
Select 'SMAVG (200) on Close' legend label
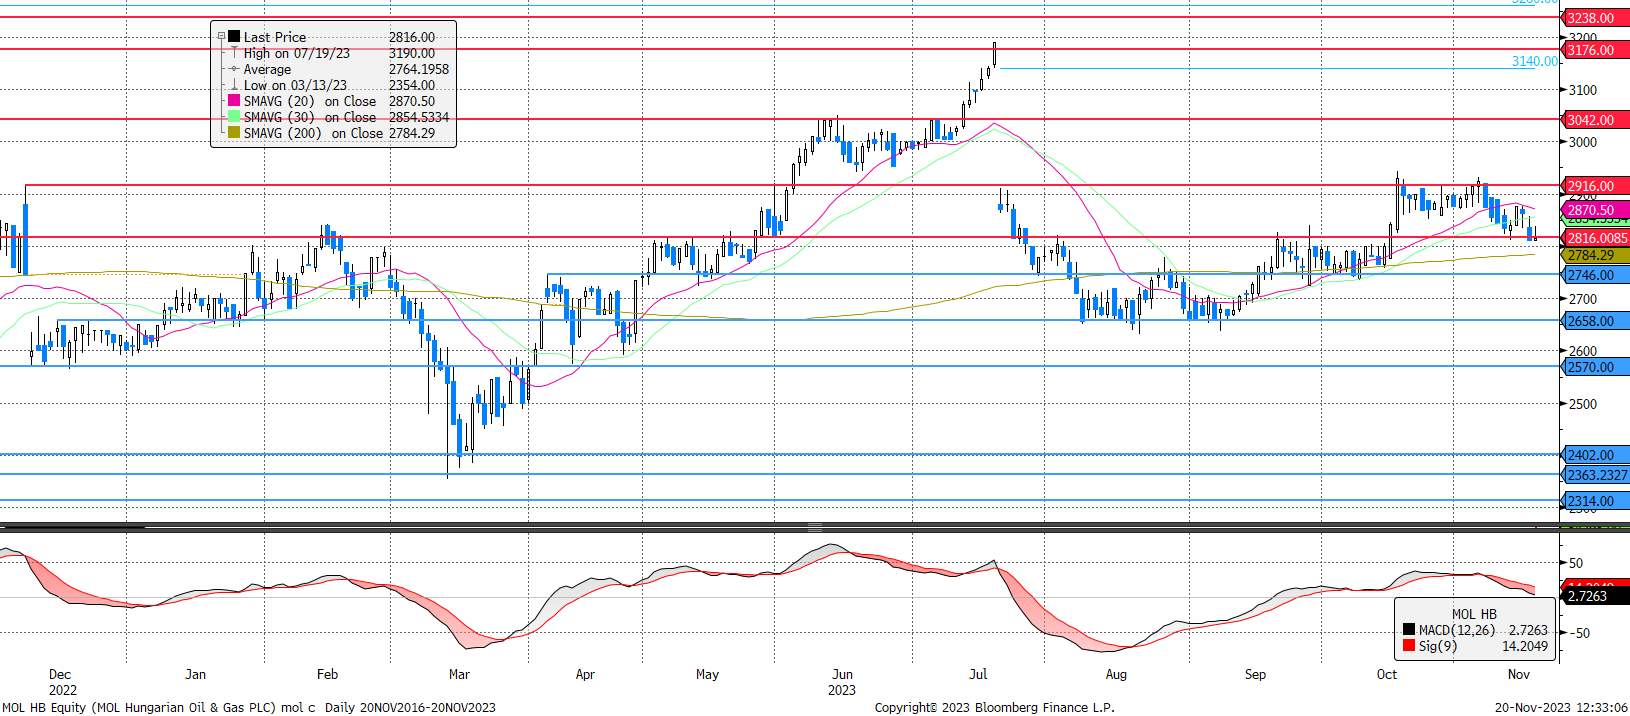click(x=314, y=133)
